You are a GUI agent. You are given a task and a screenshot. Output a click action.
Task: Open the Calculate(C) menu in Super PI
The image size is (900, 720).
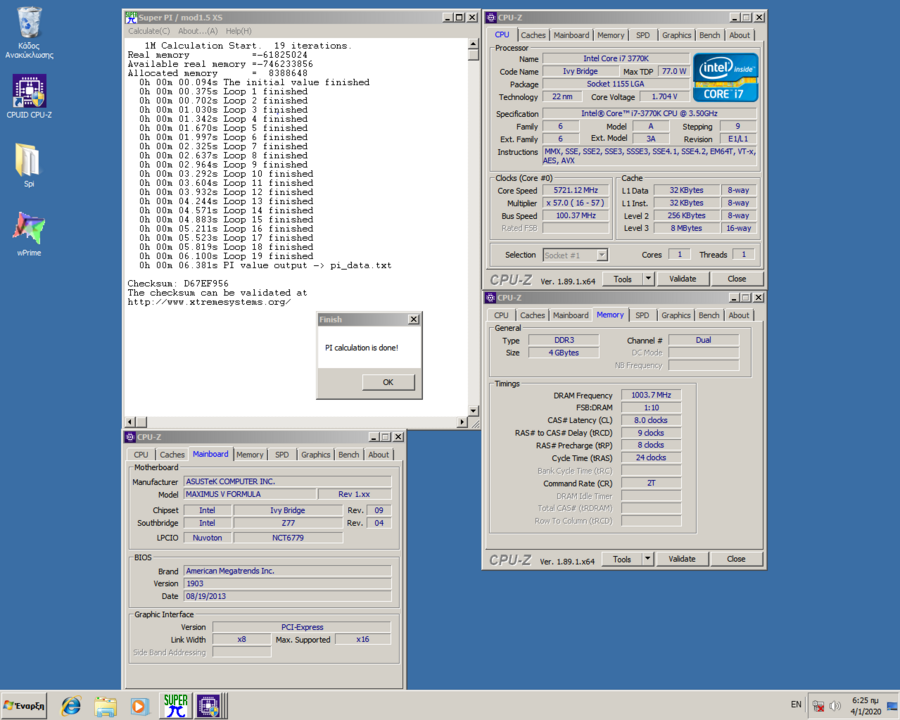[x=149, y=31]
